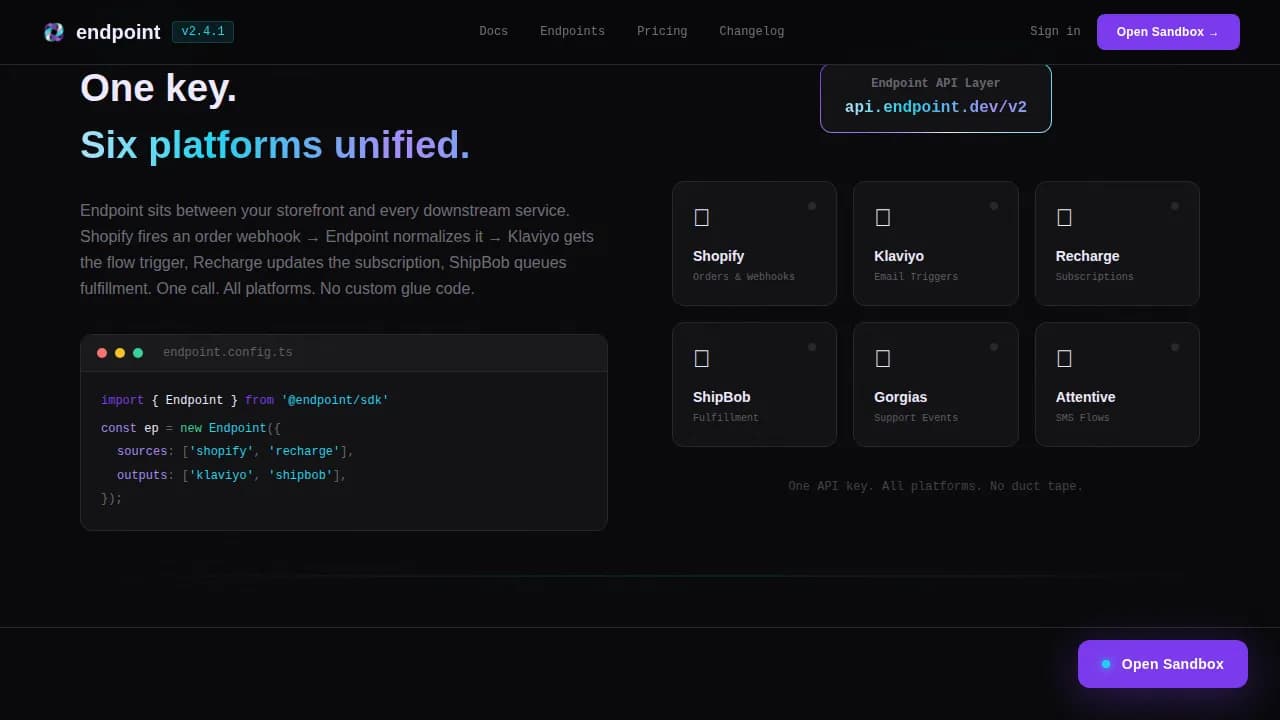Click the ShipBob card status dot
This screenshot has height=720, width=1280.
[x=812, y=347]
